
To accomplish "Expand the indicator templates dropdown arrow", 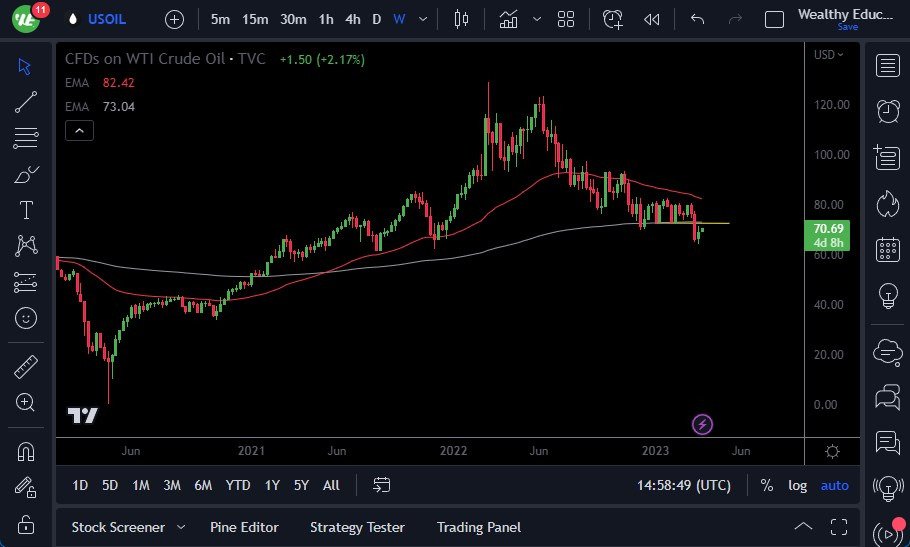I will (x=537, y=19).
